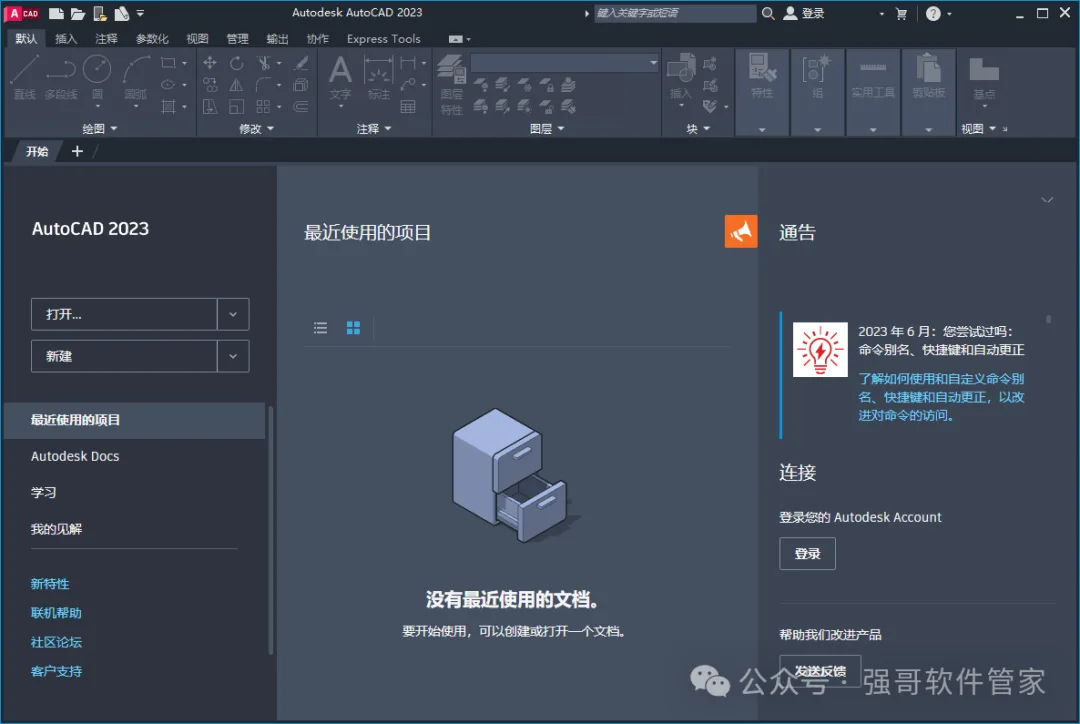This screenshot has width=1080, height=724.
Task: Expand the Block (块) panel
Action: click(x=698, y=129)
